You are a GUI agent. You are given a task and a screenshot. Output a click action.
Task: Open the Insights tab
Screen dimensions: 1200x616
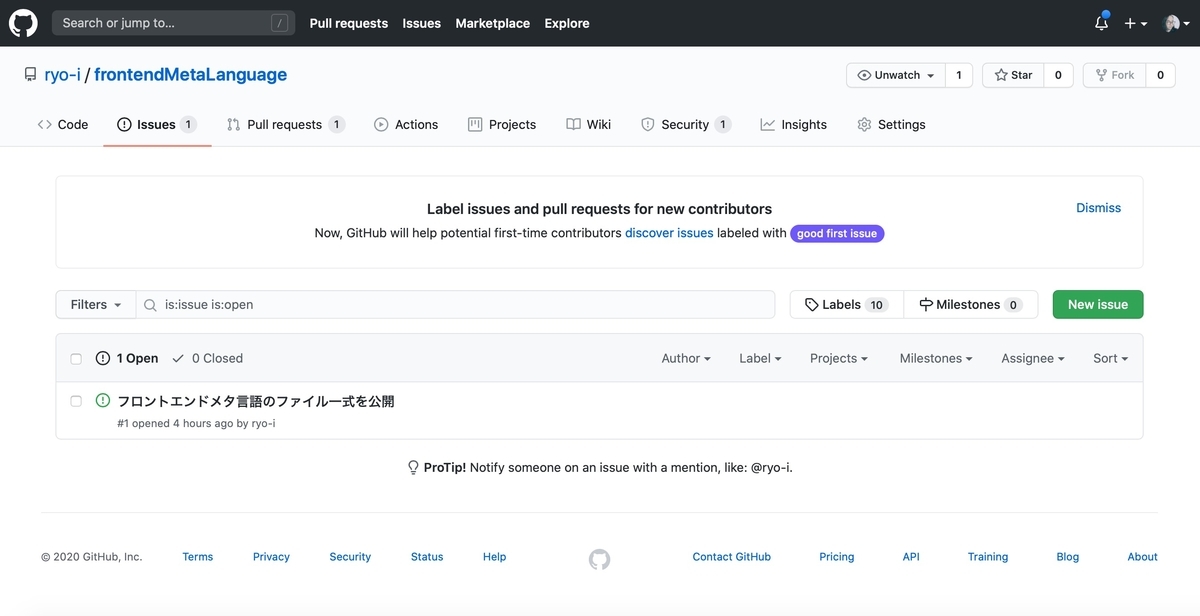pyautogui.click(x=793, y=125)
